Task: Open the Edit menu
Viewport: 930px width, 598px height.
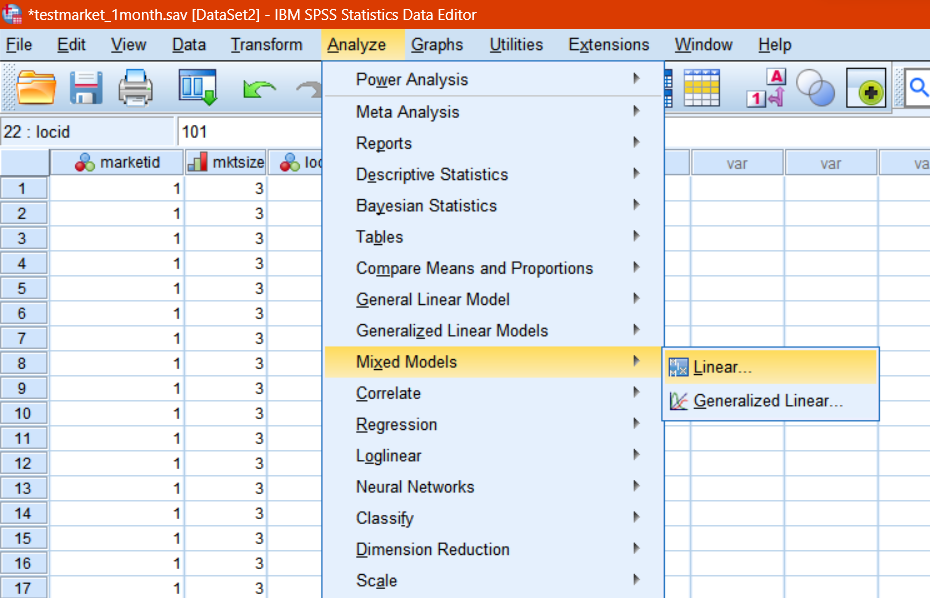Action: click(71, 44)
